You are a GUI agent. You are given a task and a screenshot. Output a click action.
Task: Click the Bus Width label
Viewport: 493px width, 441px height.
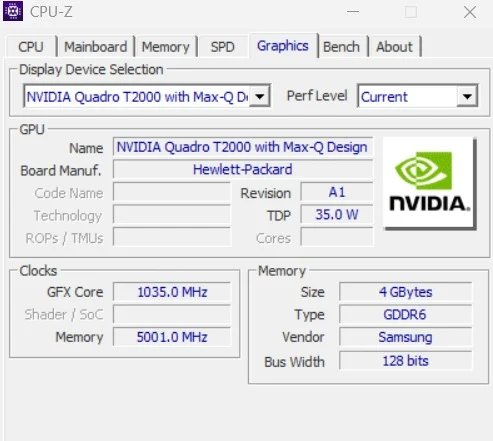pos(294,362)
